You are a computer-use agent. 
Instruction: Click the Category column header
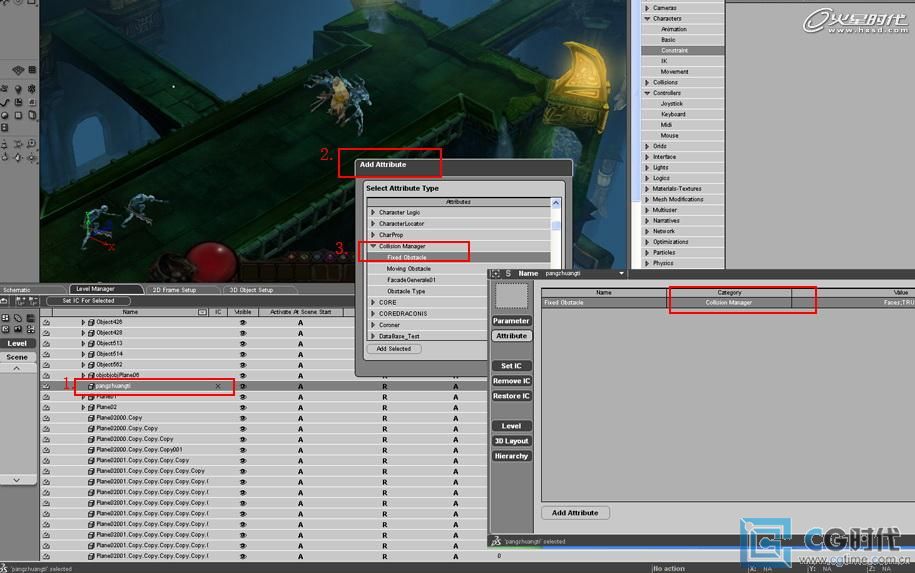[x=729, y=292]
